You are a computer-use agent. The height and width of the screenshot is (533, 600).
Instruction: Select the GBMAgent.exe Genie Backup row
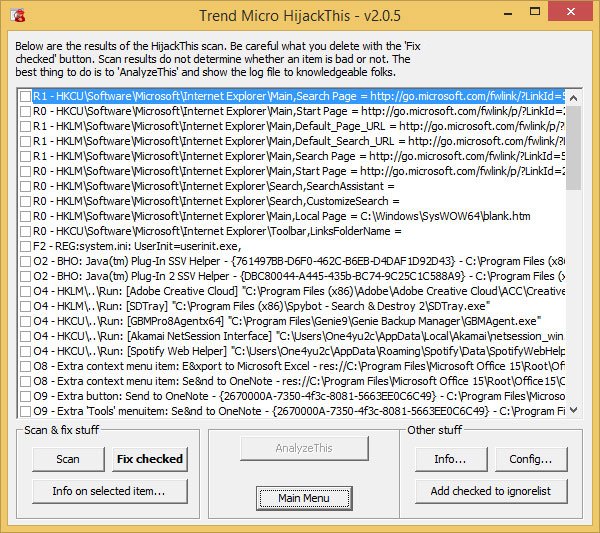pos(287,321)
